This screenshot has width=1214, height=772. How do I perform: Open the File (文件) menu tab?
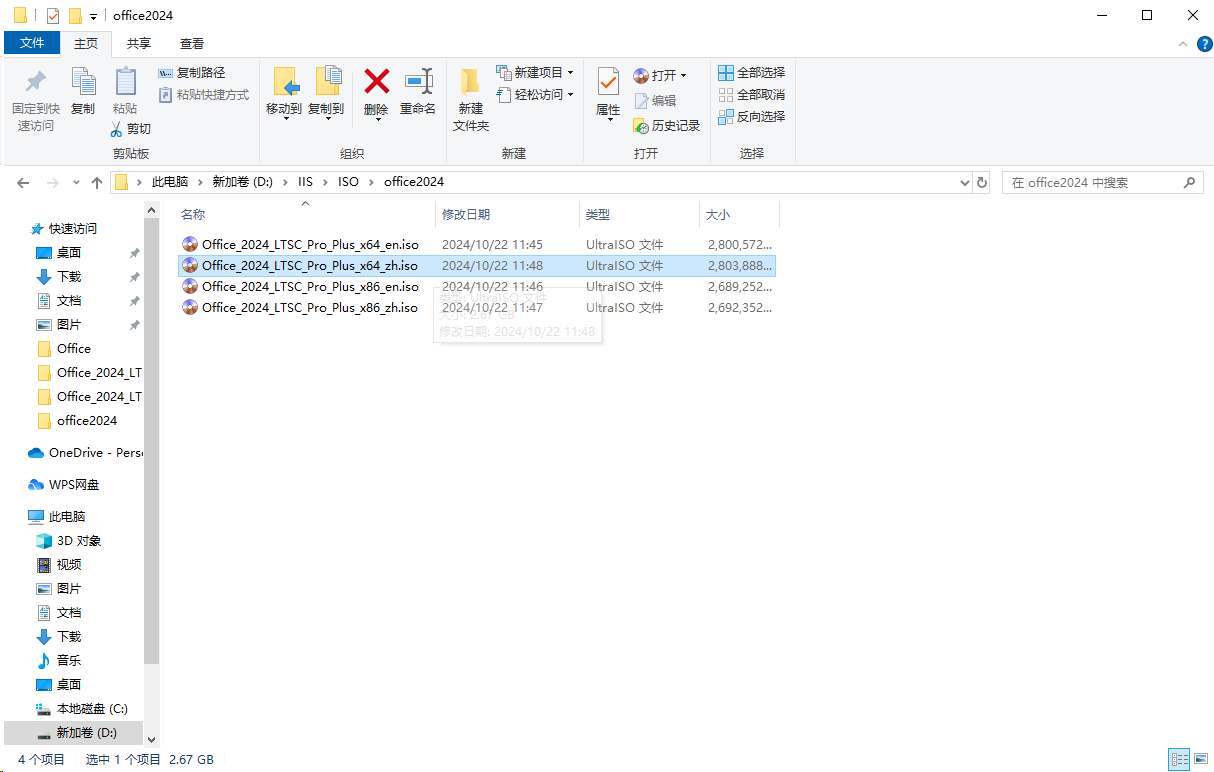pos(32,43)
